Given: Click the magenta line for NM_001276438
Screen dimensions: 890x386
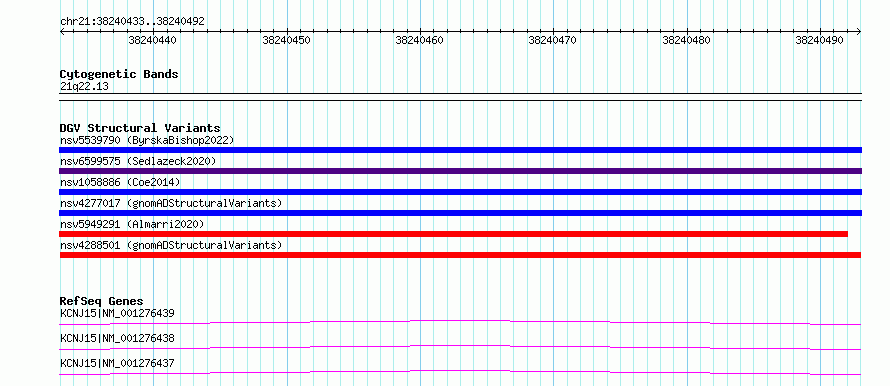Looking at the screenshot, I should pos(460,347).
